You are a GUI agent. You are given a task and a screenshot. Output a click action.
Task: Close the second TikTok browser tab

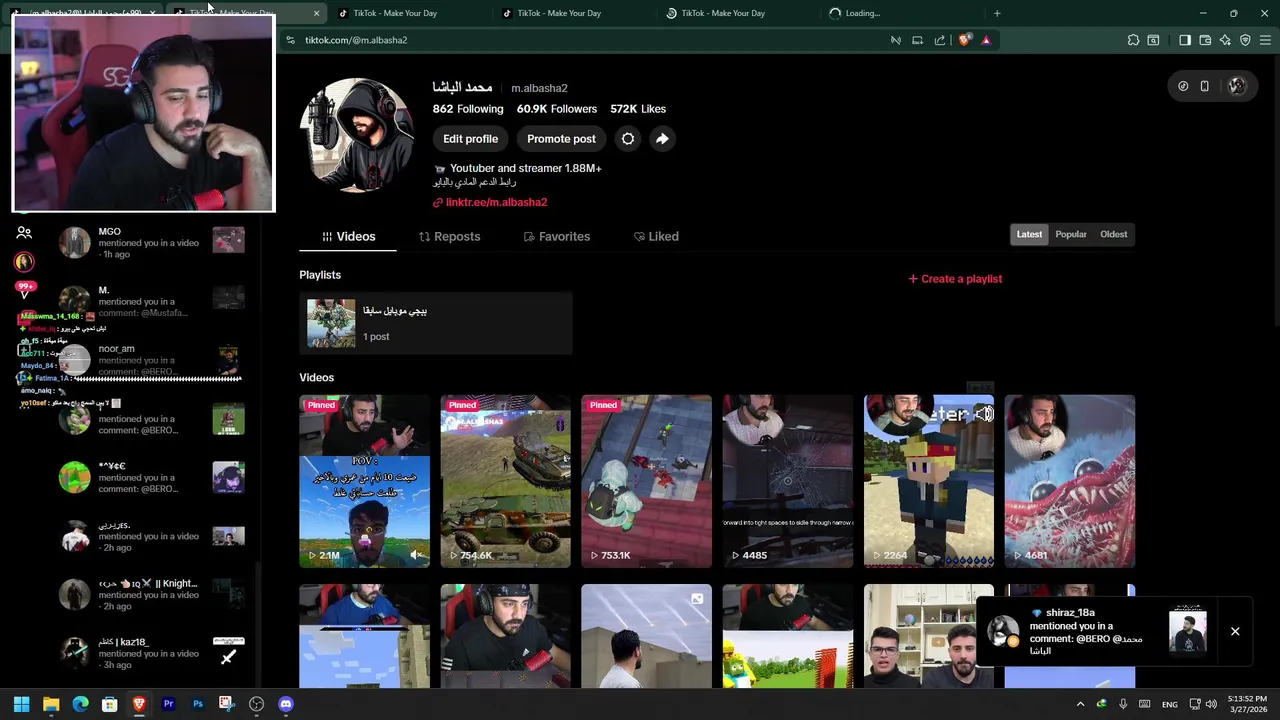[317, 13]
